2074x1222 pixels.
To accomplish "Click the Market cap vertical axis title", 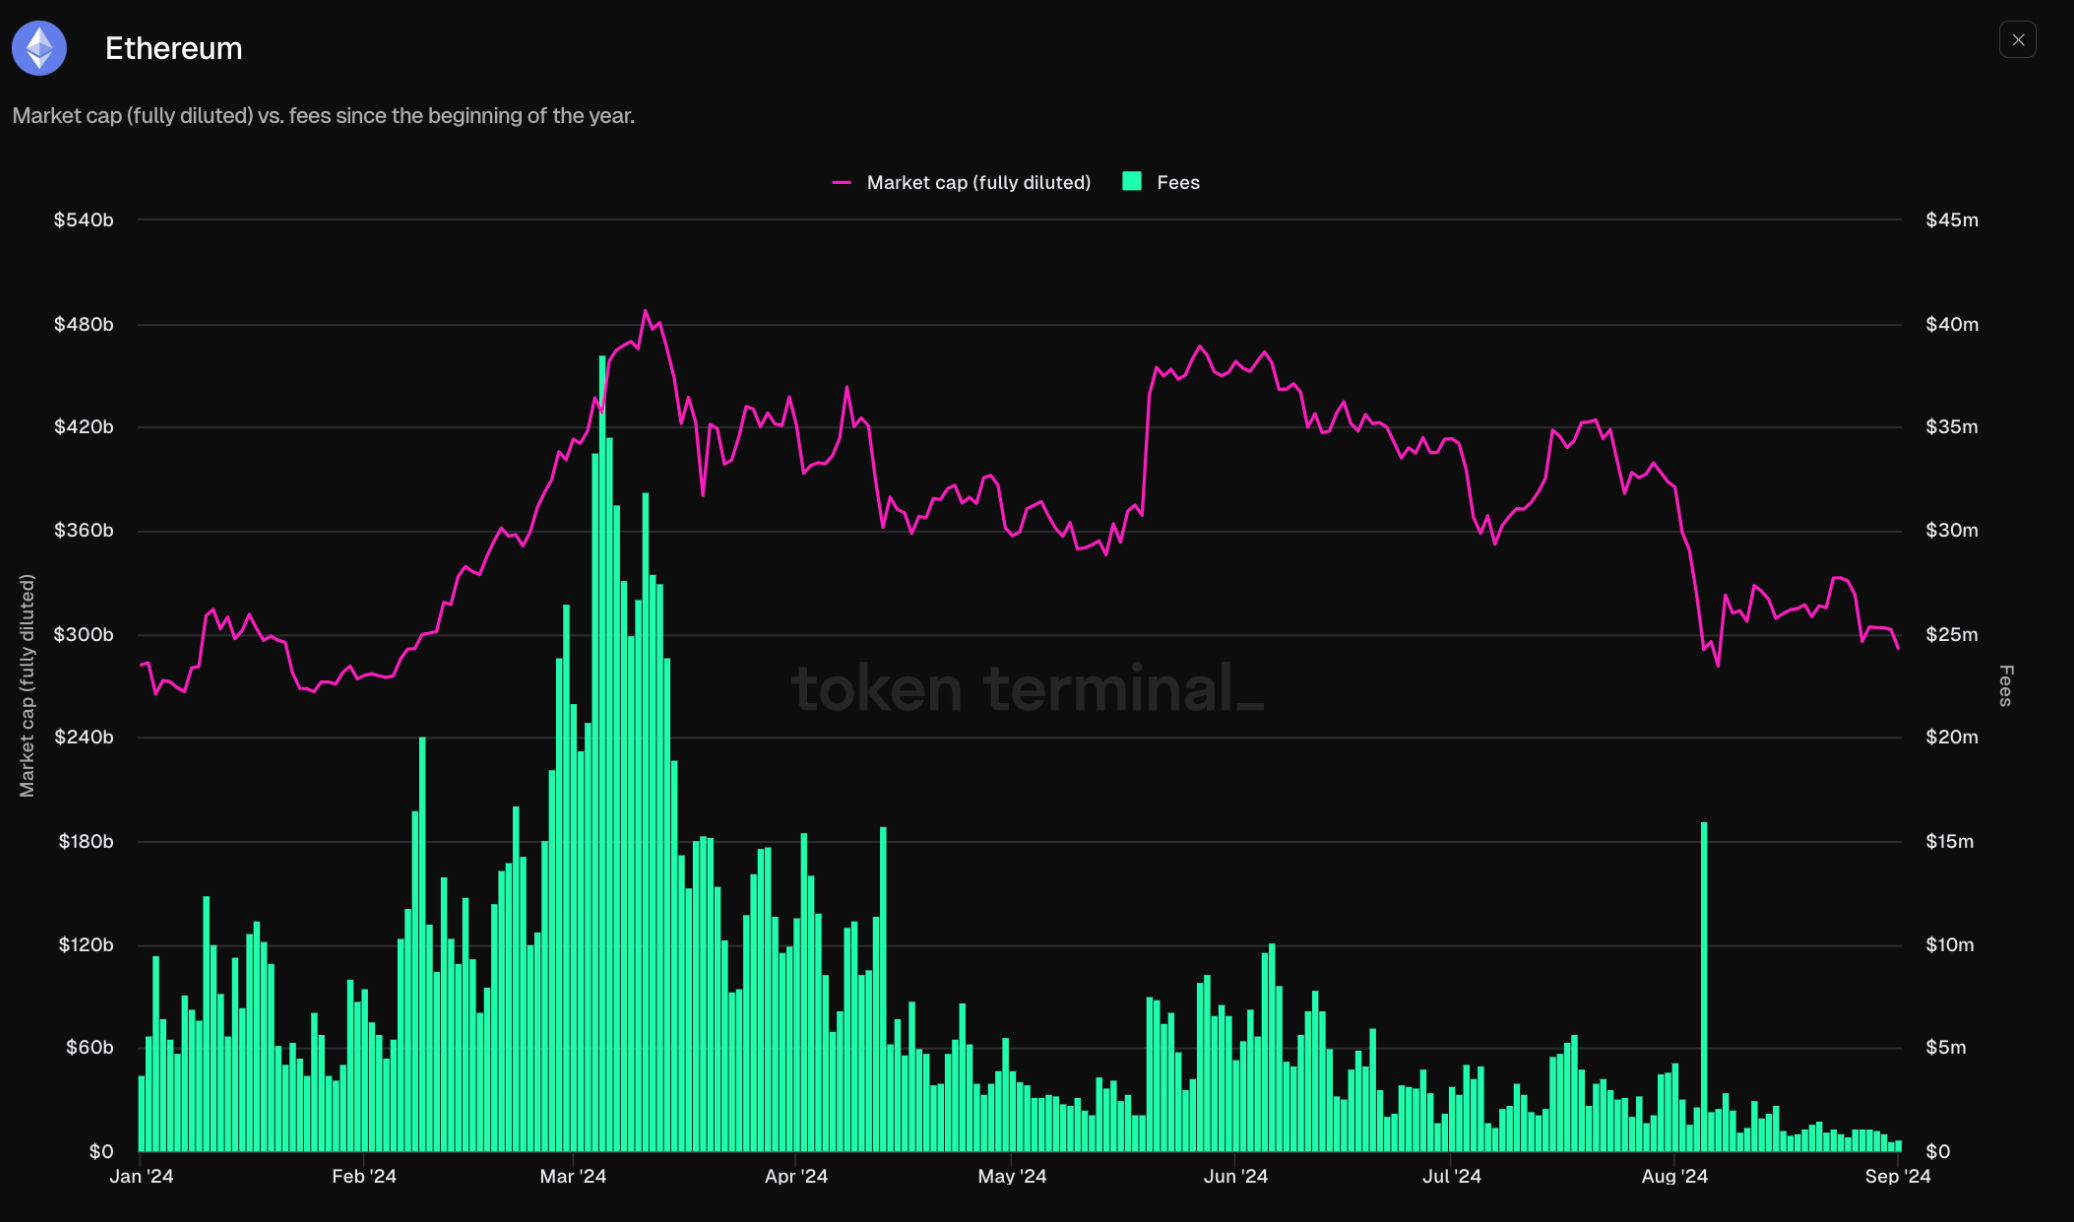I will tap(27, 685).
